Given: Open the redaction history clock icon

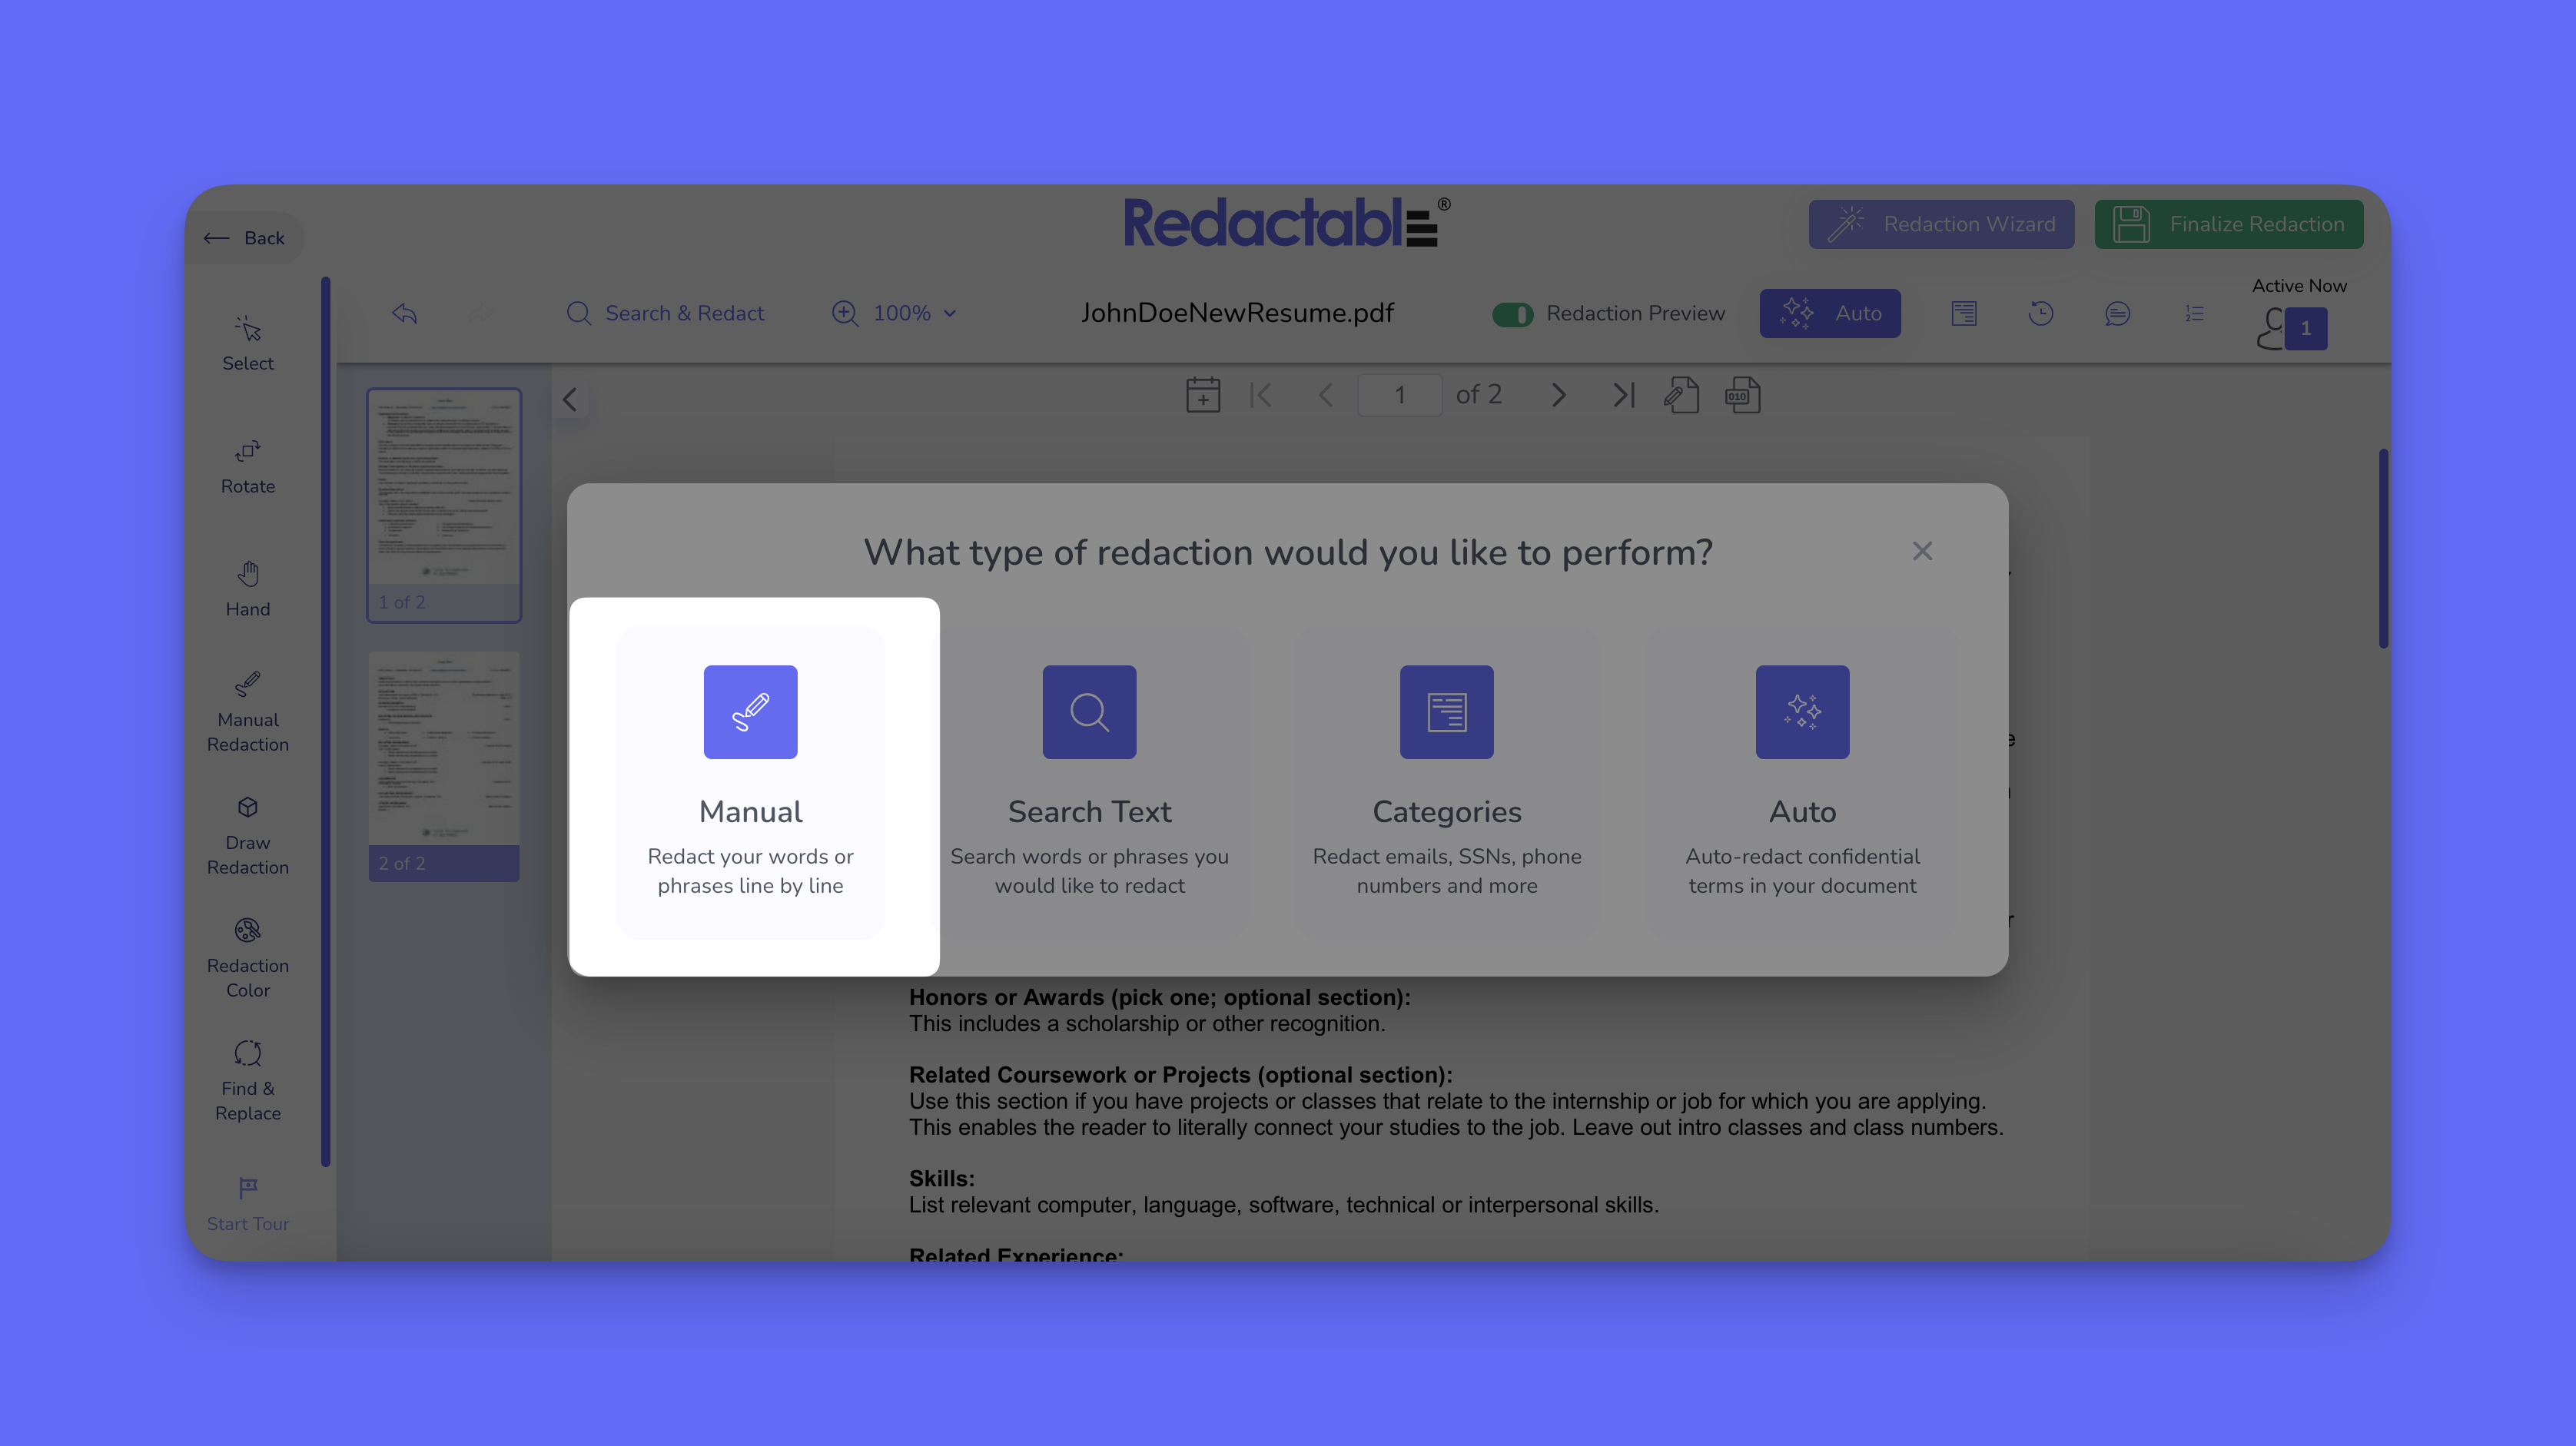Looking at the screenshot, I should 2040,313.
